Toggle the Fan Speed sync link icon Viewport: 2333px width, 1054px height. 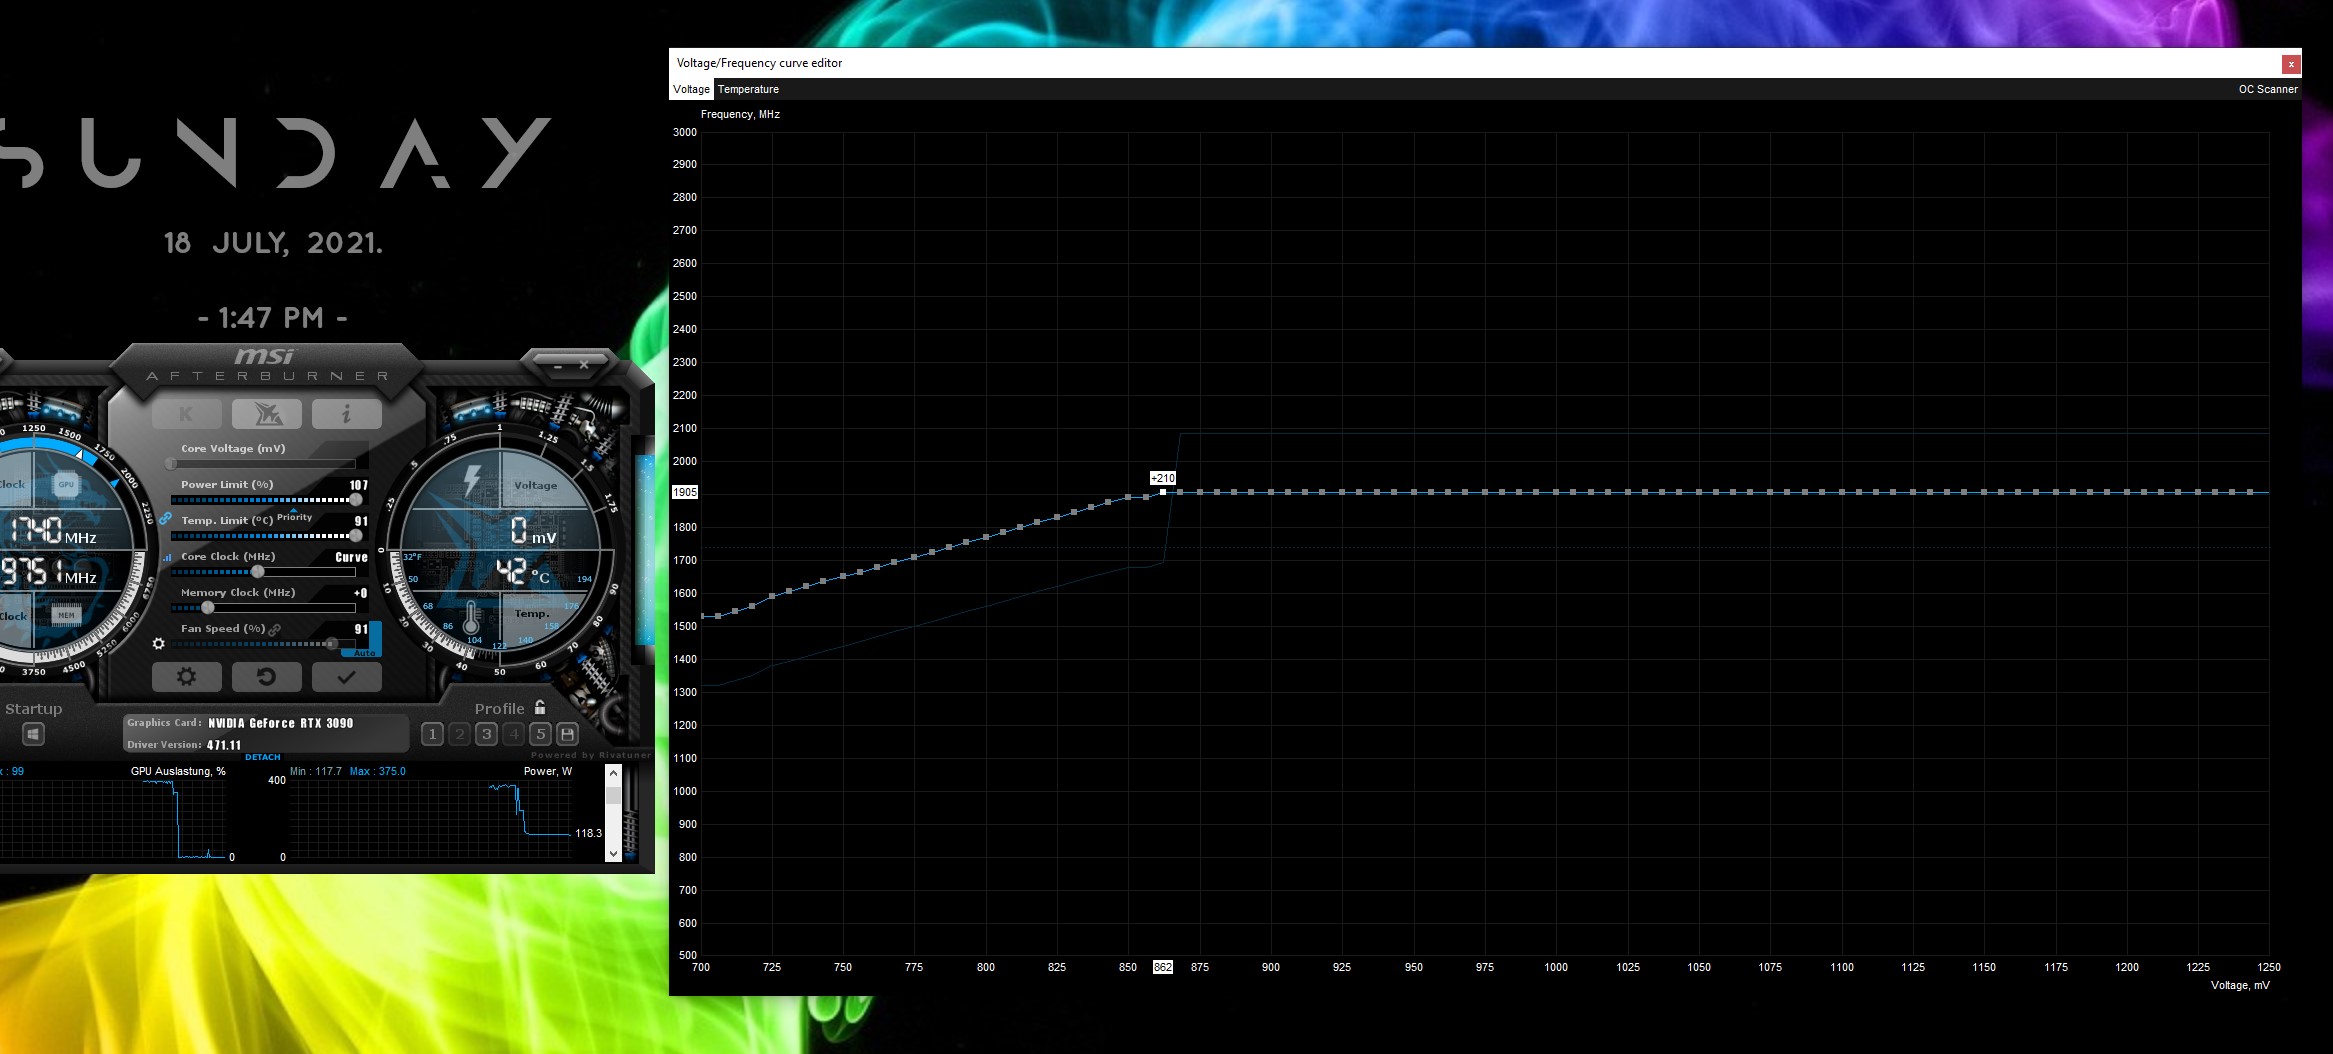coord(275,629)
